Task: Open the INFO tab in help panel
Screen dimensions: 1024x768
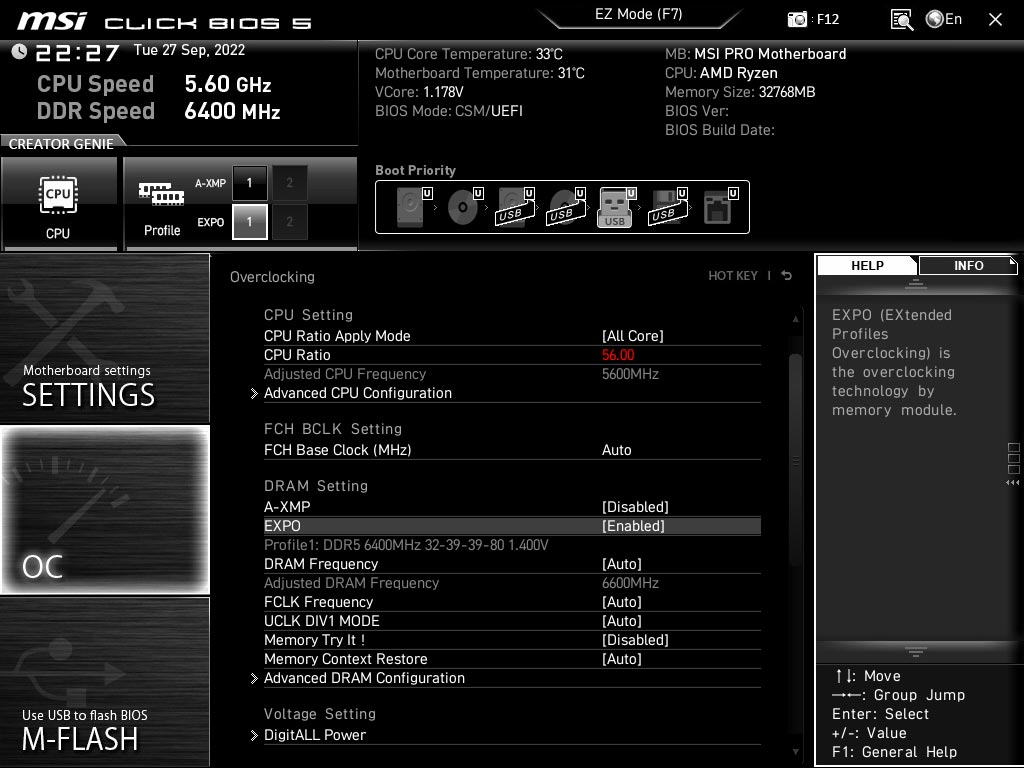Action: point(967,265)
